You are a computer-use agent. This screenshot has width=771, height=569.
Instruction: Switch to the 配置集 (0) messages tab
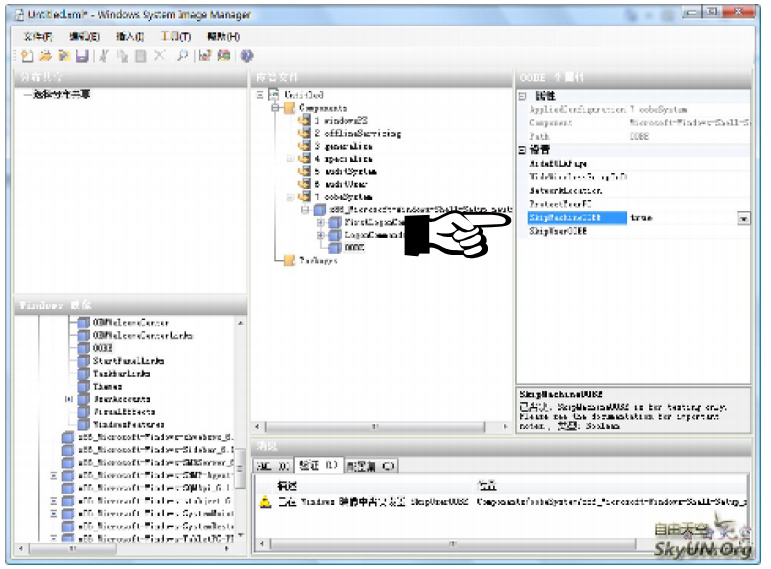[x=370, y=466]
